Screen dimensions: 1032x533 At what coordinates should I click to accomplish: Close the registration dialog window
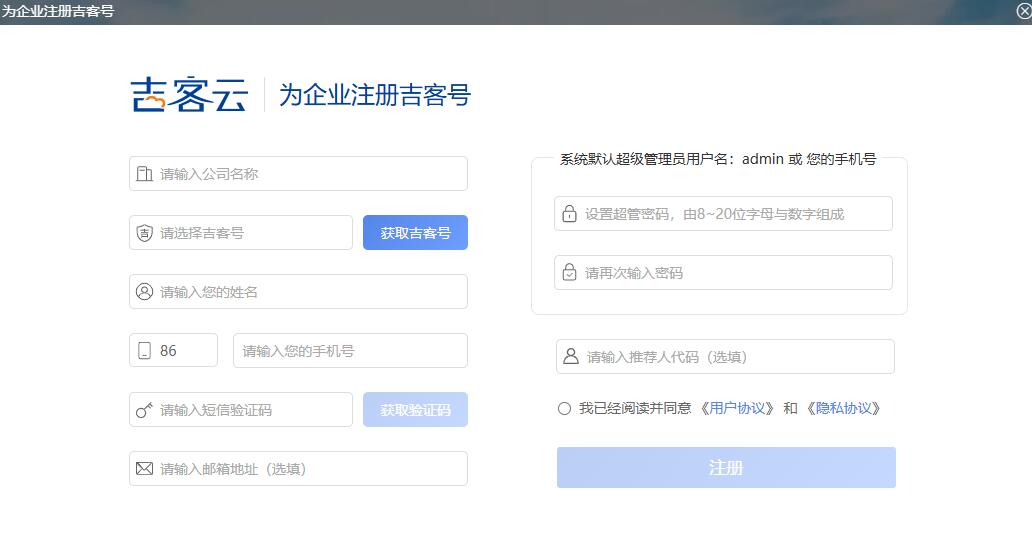click(x=1023, y=11)
